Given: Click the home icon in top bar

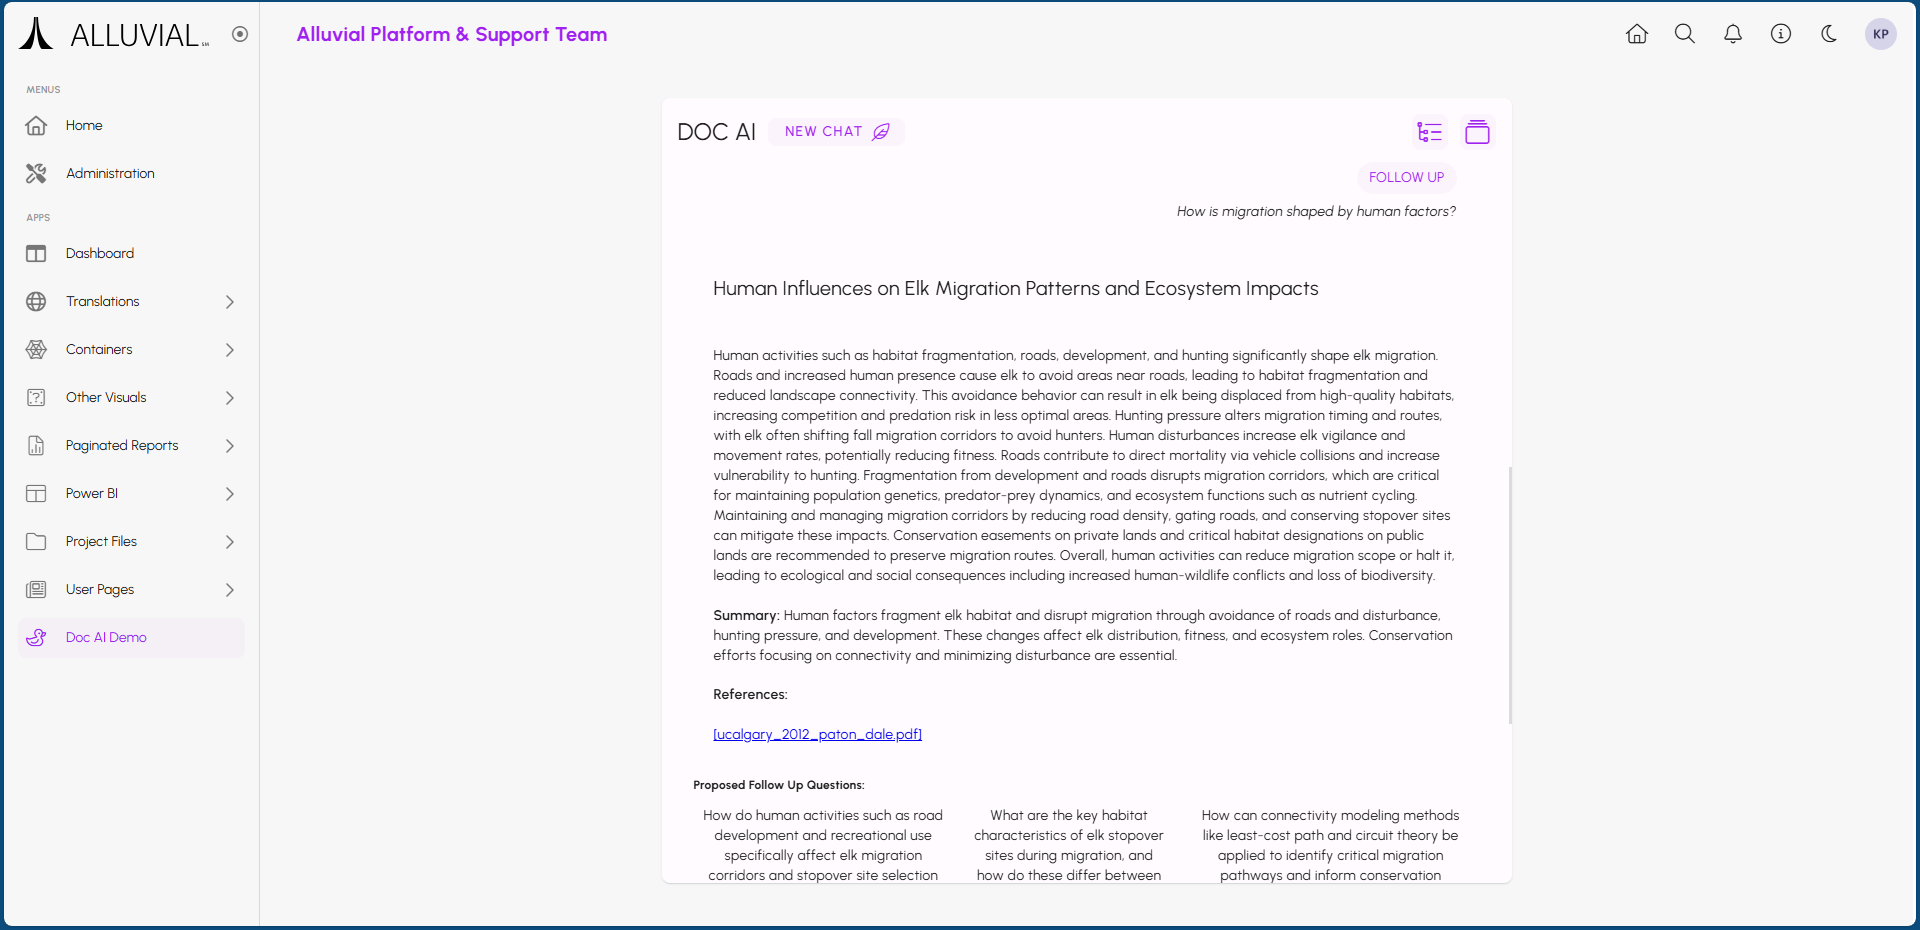Looking at the screenshot, I should pyautogui.click(x=1637, y=34).
